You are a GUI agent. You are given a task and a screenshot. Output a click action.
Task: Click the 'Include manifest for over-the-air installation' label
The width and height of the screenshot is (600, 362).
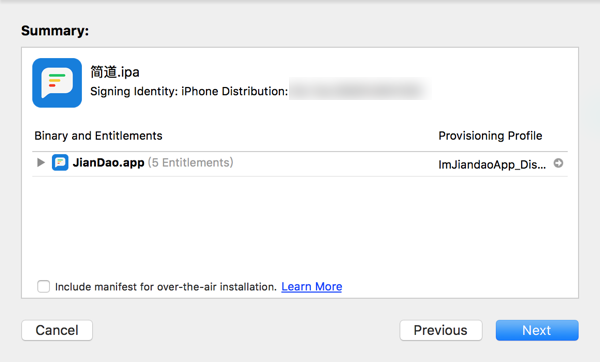click(x=166, y=287)
